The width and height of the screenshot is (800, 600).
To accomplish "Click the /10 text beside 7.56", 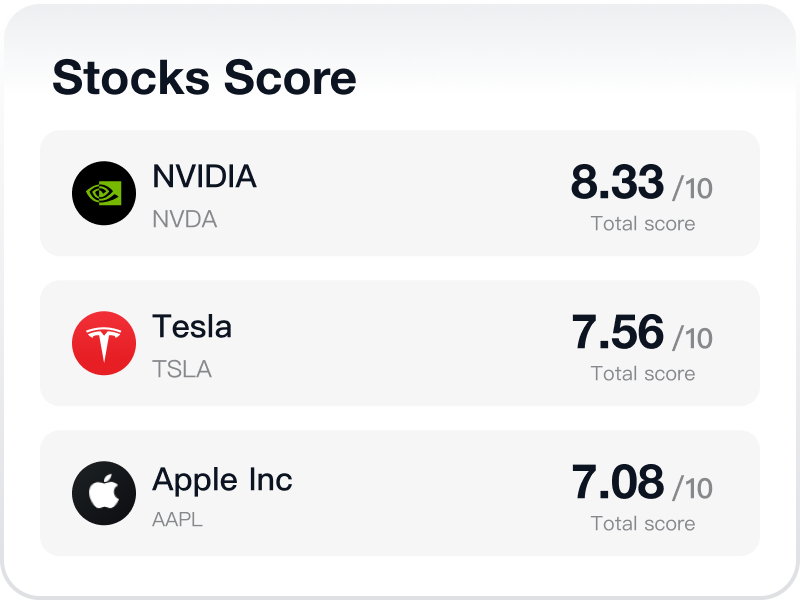I will pyautogui.click(x=692, y=338).
